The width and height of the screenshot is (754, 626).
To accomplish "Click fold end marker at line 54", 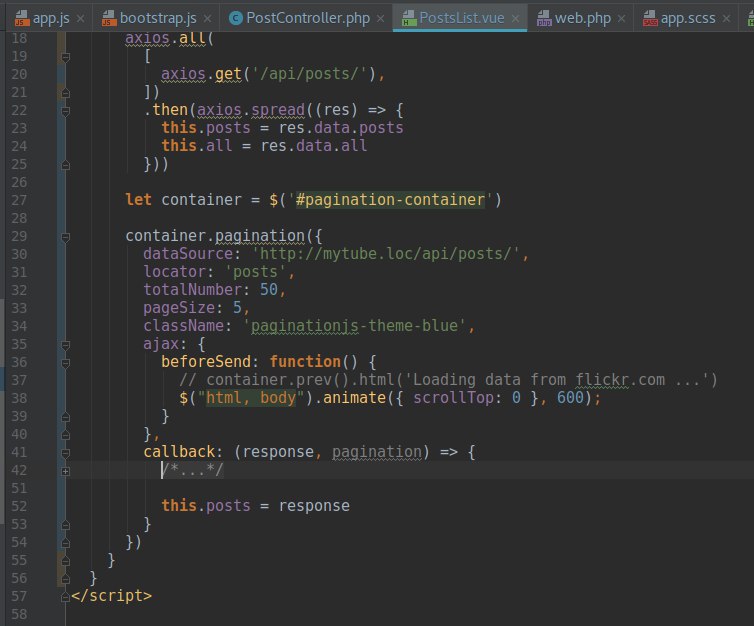I will click(x=66, y=543).
